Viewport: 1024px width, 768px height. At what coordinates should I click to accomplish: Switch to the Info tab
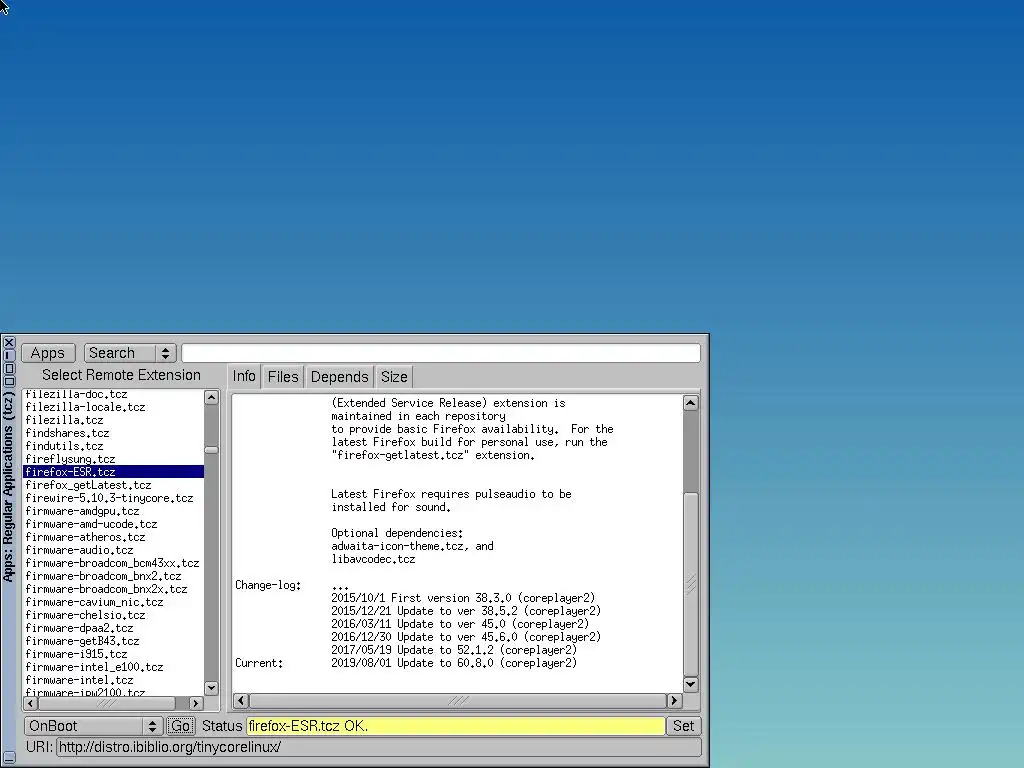244,377
